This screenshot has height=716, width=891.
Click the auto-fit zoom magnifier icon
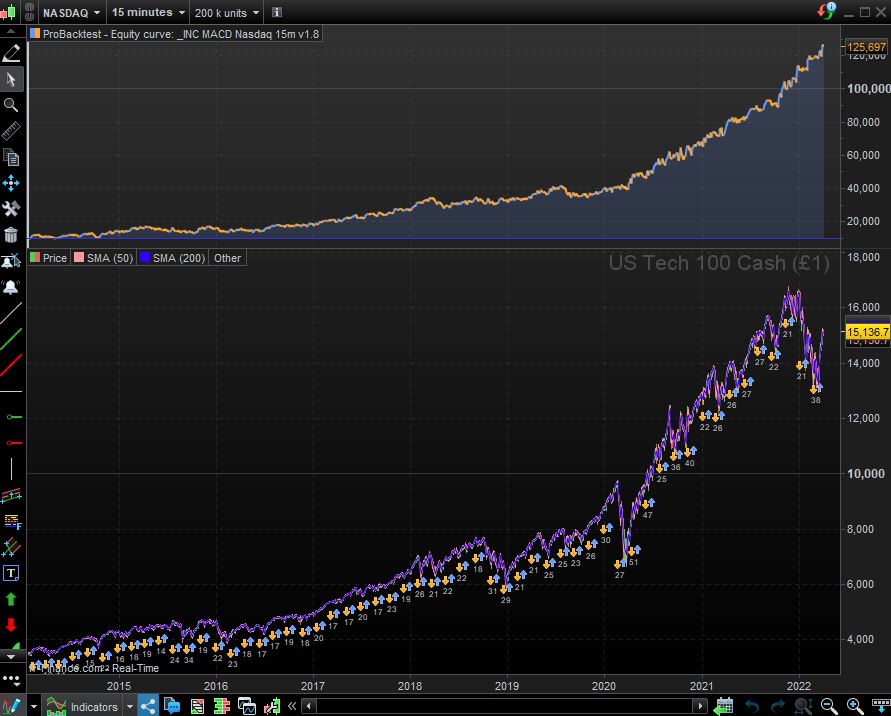coord(803,707)
